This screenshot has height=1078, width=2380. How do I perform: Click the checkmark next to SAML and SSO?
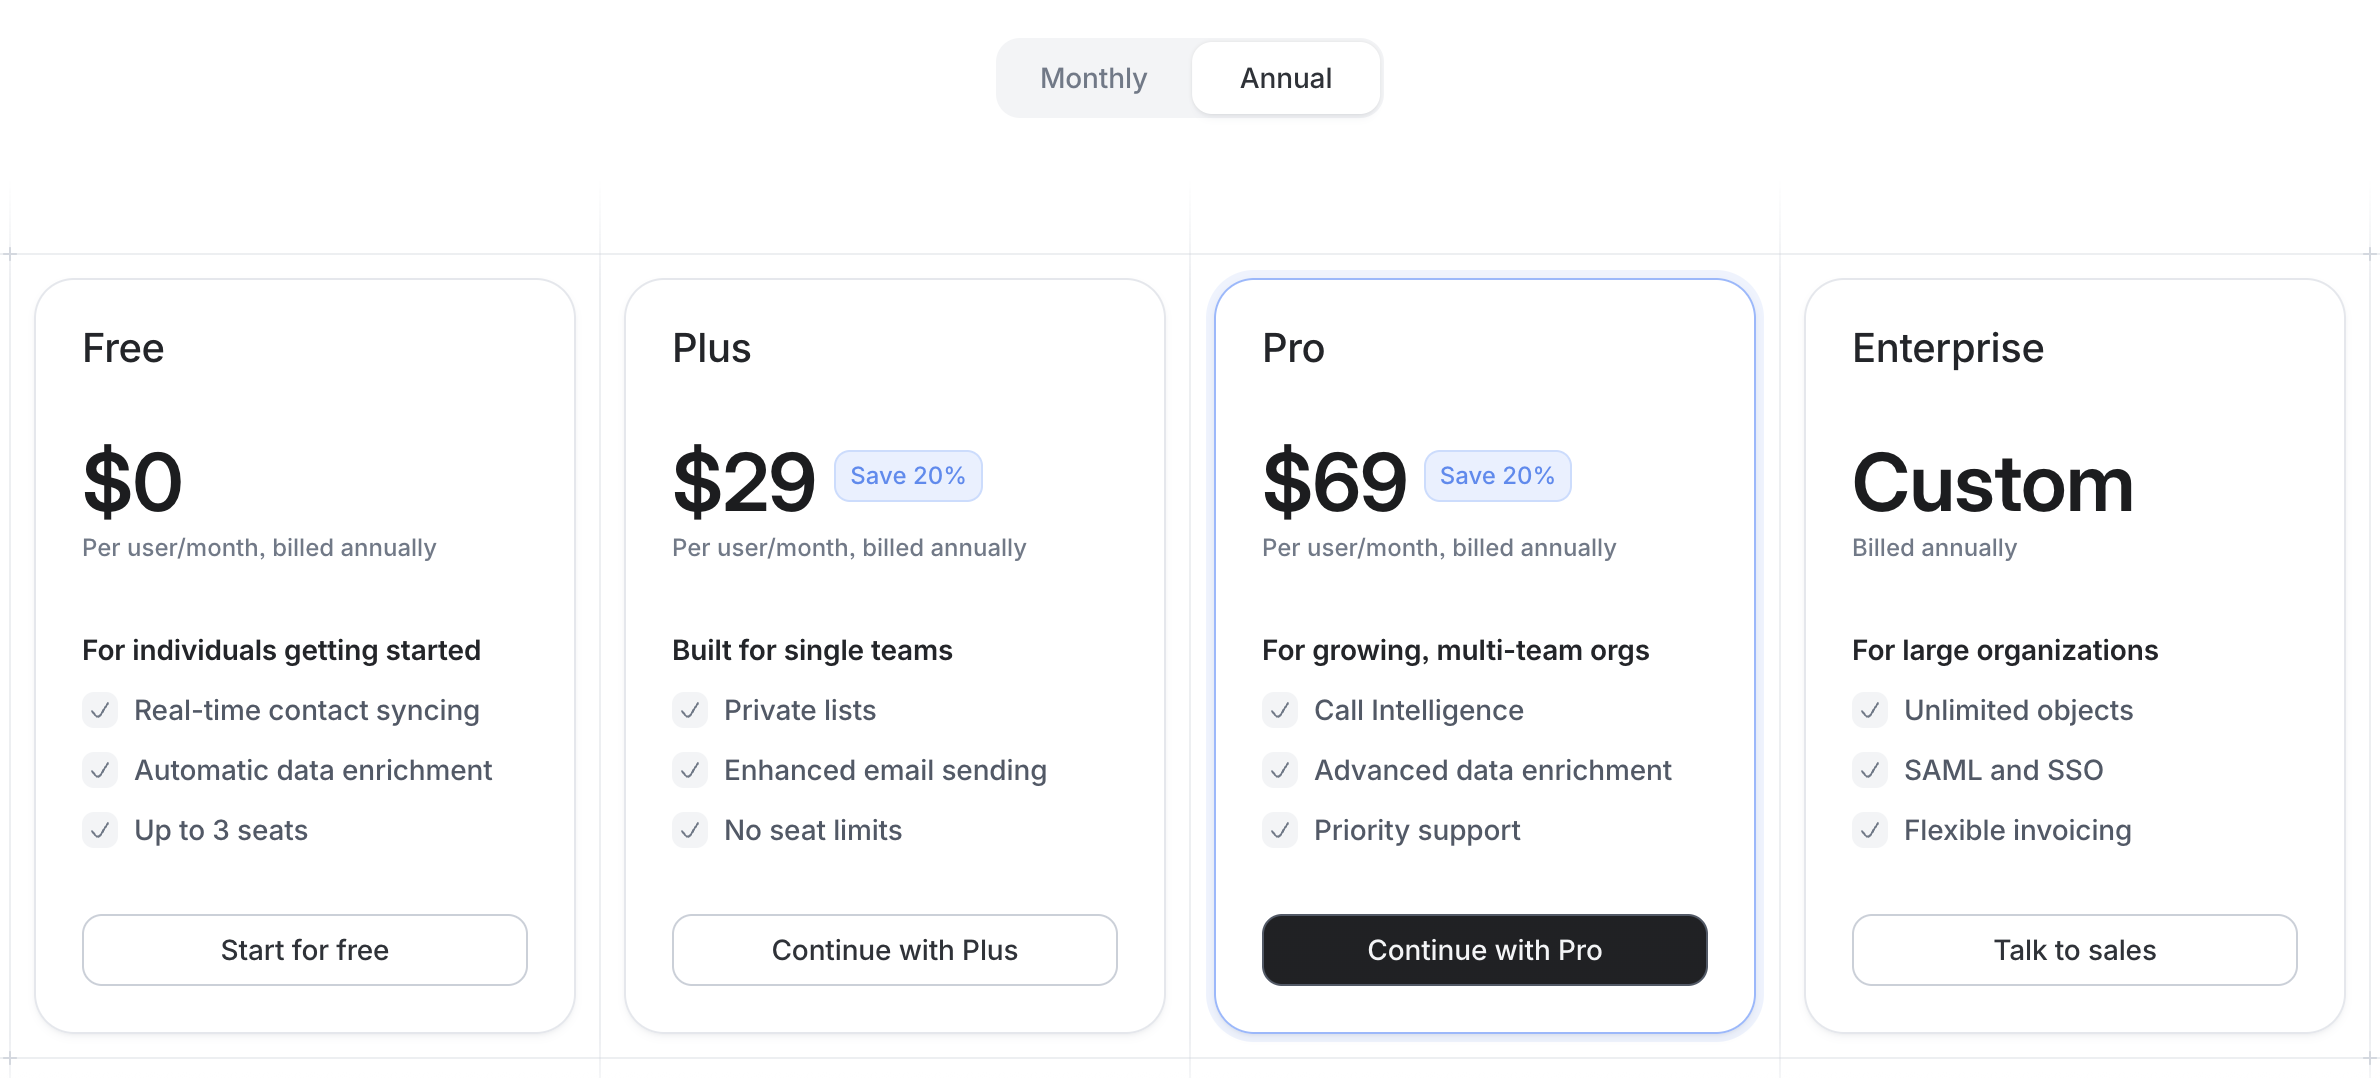point(1870,770)
